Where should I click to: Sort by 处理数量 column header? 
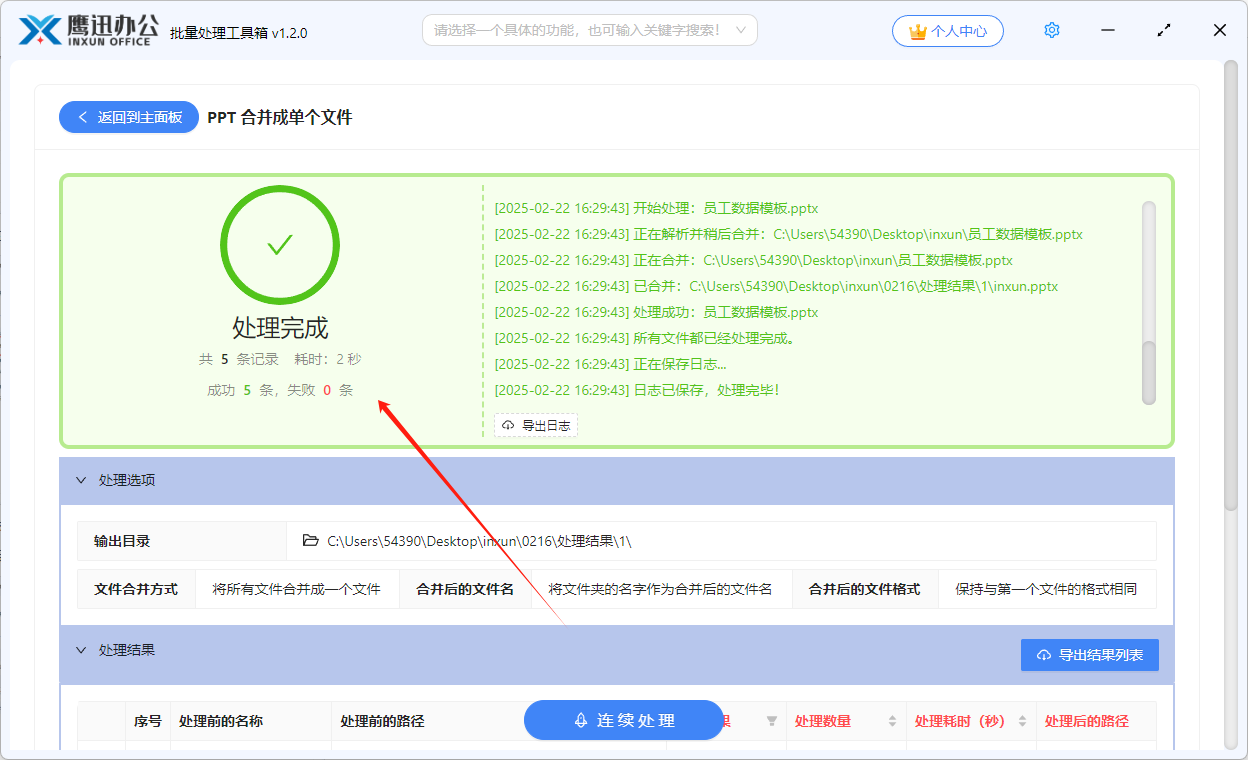(x=845, y=721)
